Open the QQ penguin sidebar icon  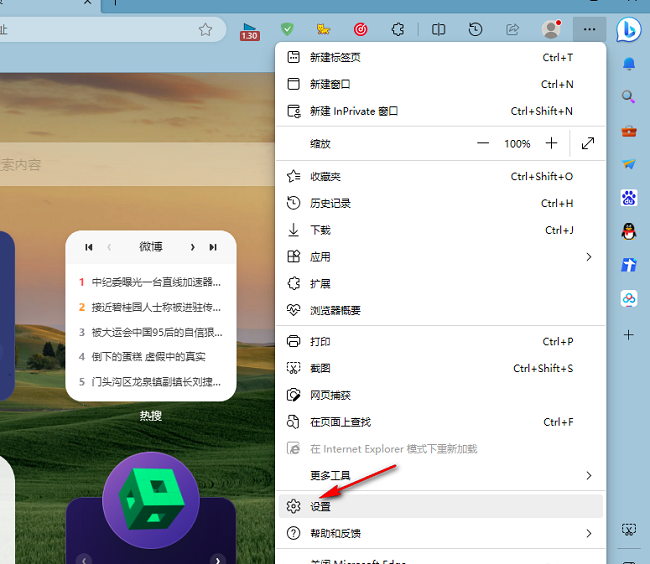[629, 232]
